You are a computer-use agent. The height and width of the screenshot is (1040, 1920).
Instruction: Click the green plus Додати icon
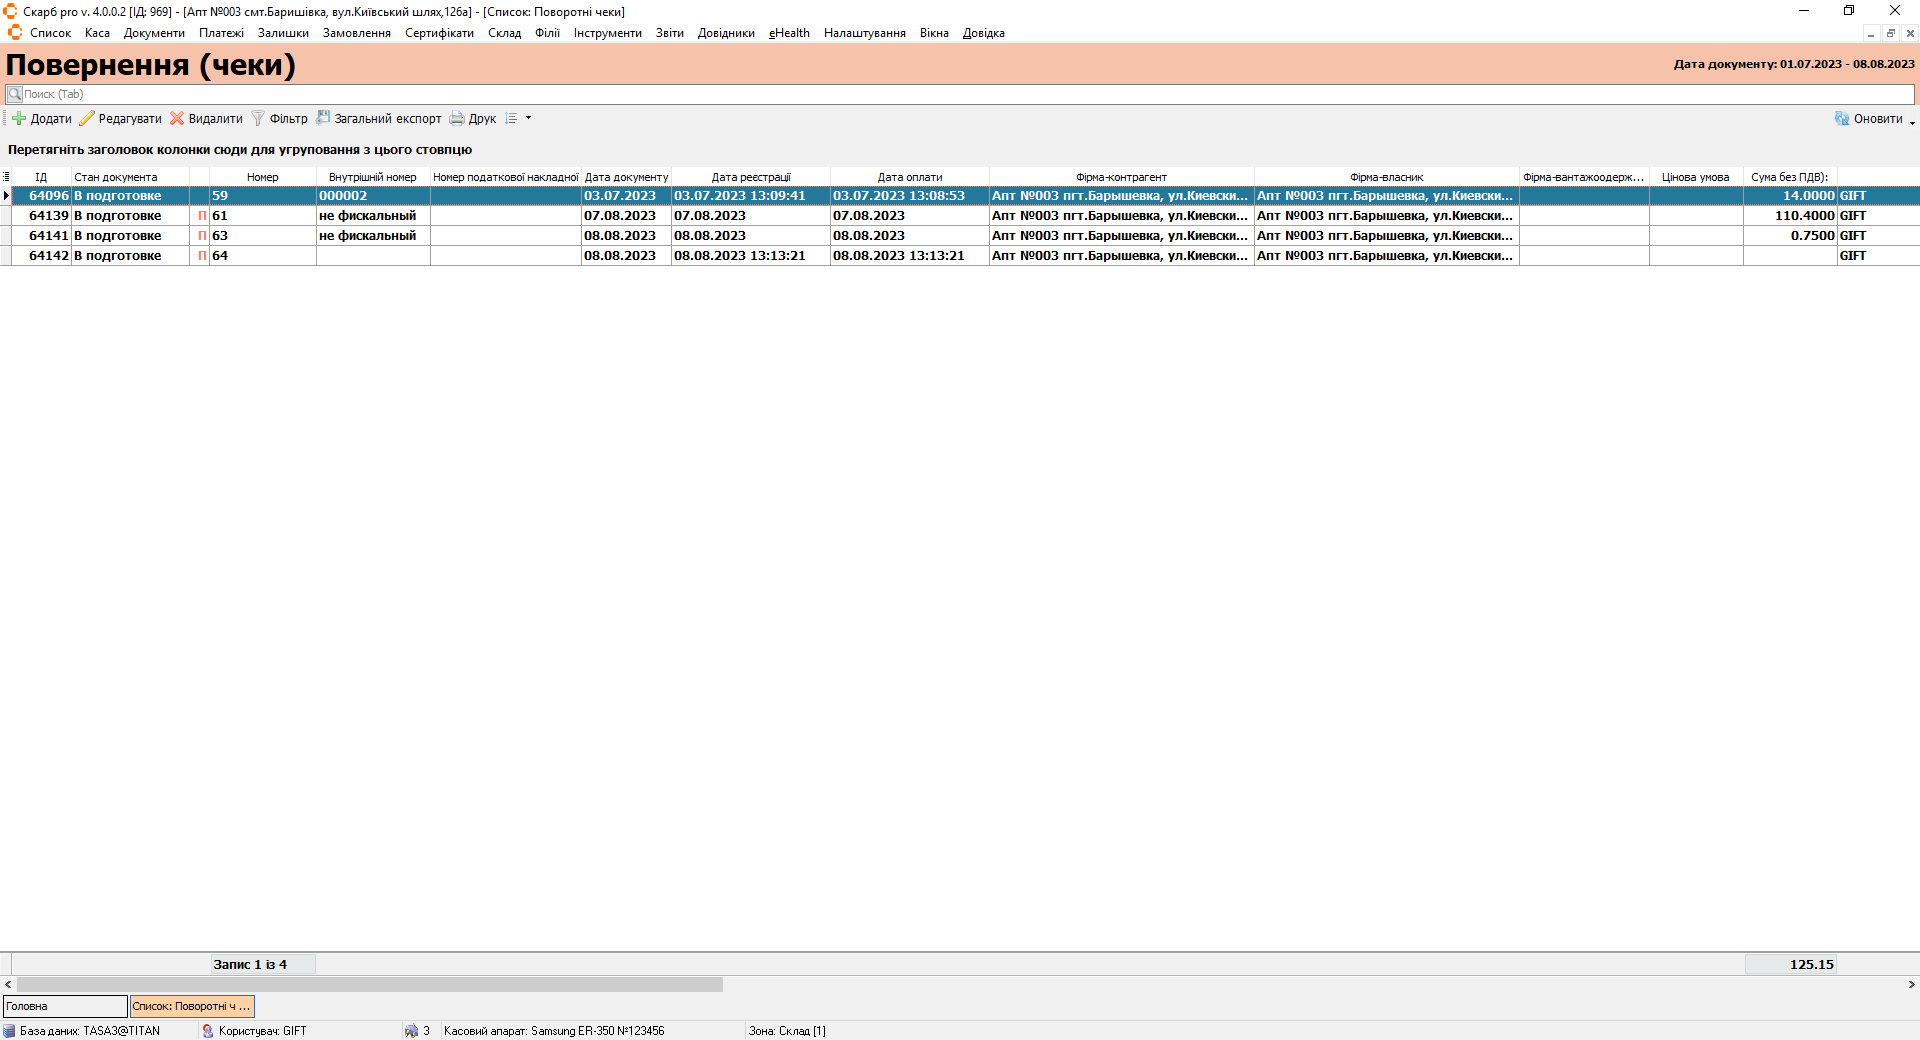click(x=19, y=118)
